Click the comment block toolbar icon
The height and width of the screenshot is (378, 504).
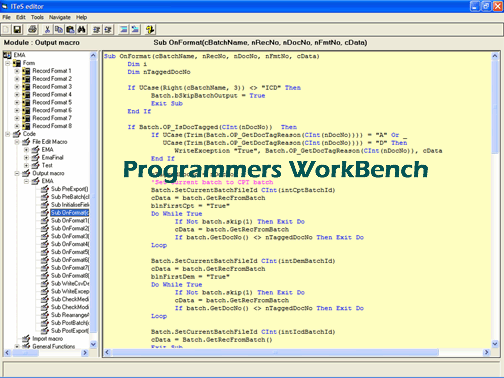123,30
